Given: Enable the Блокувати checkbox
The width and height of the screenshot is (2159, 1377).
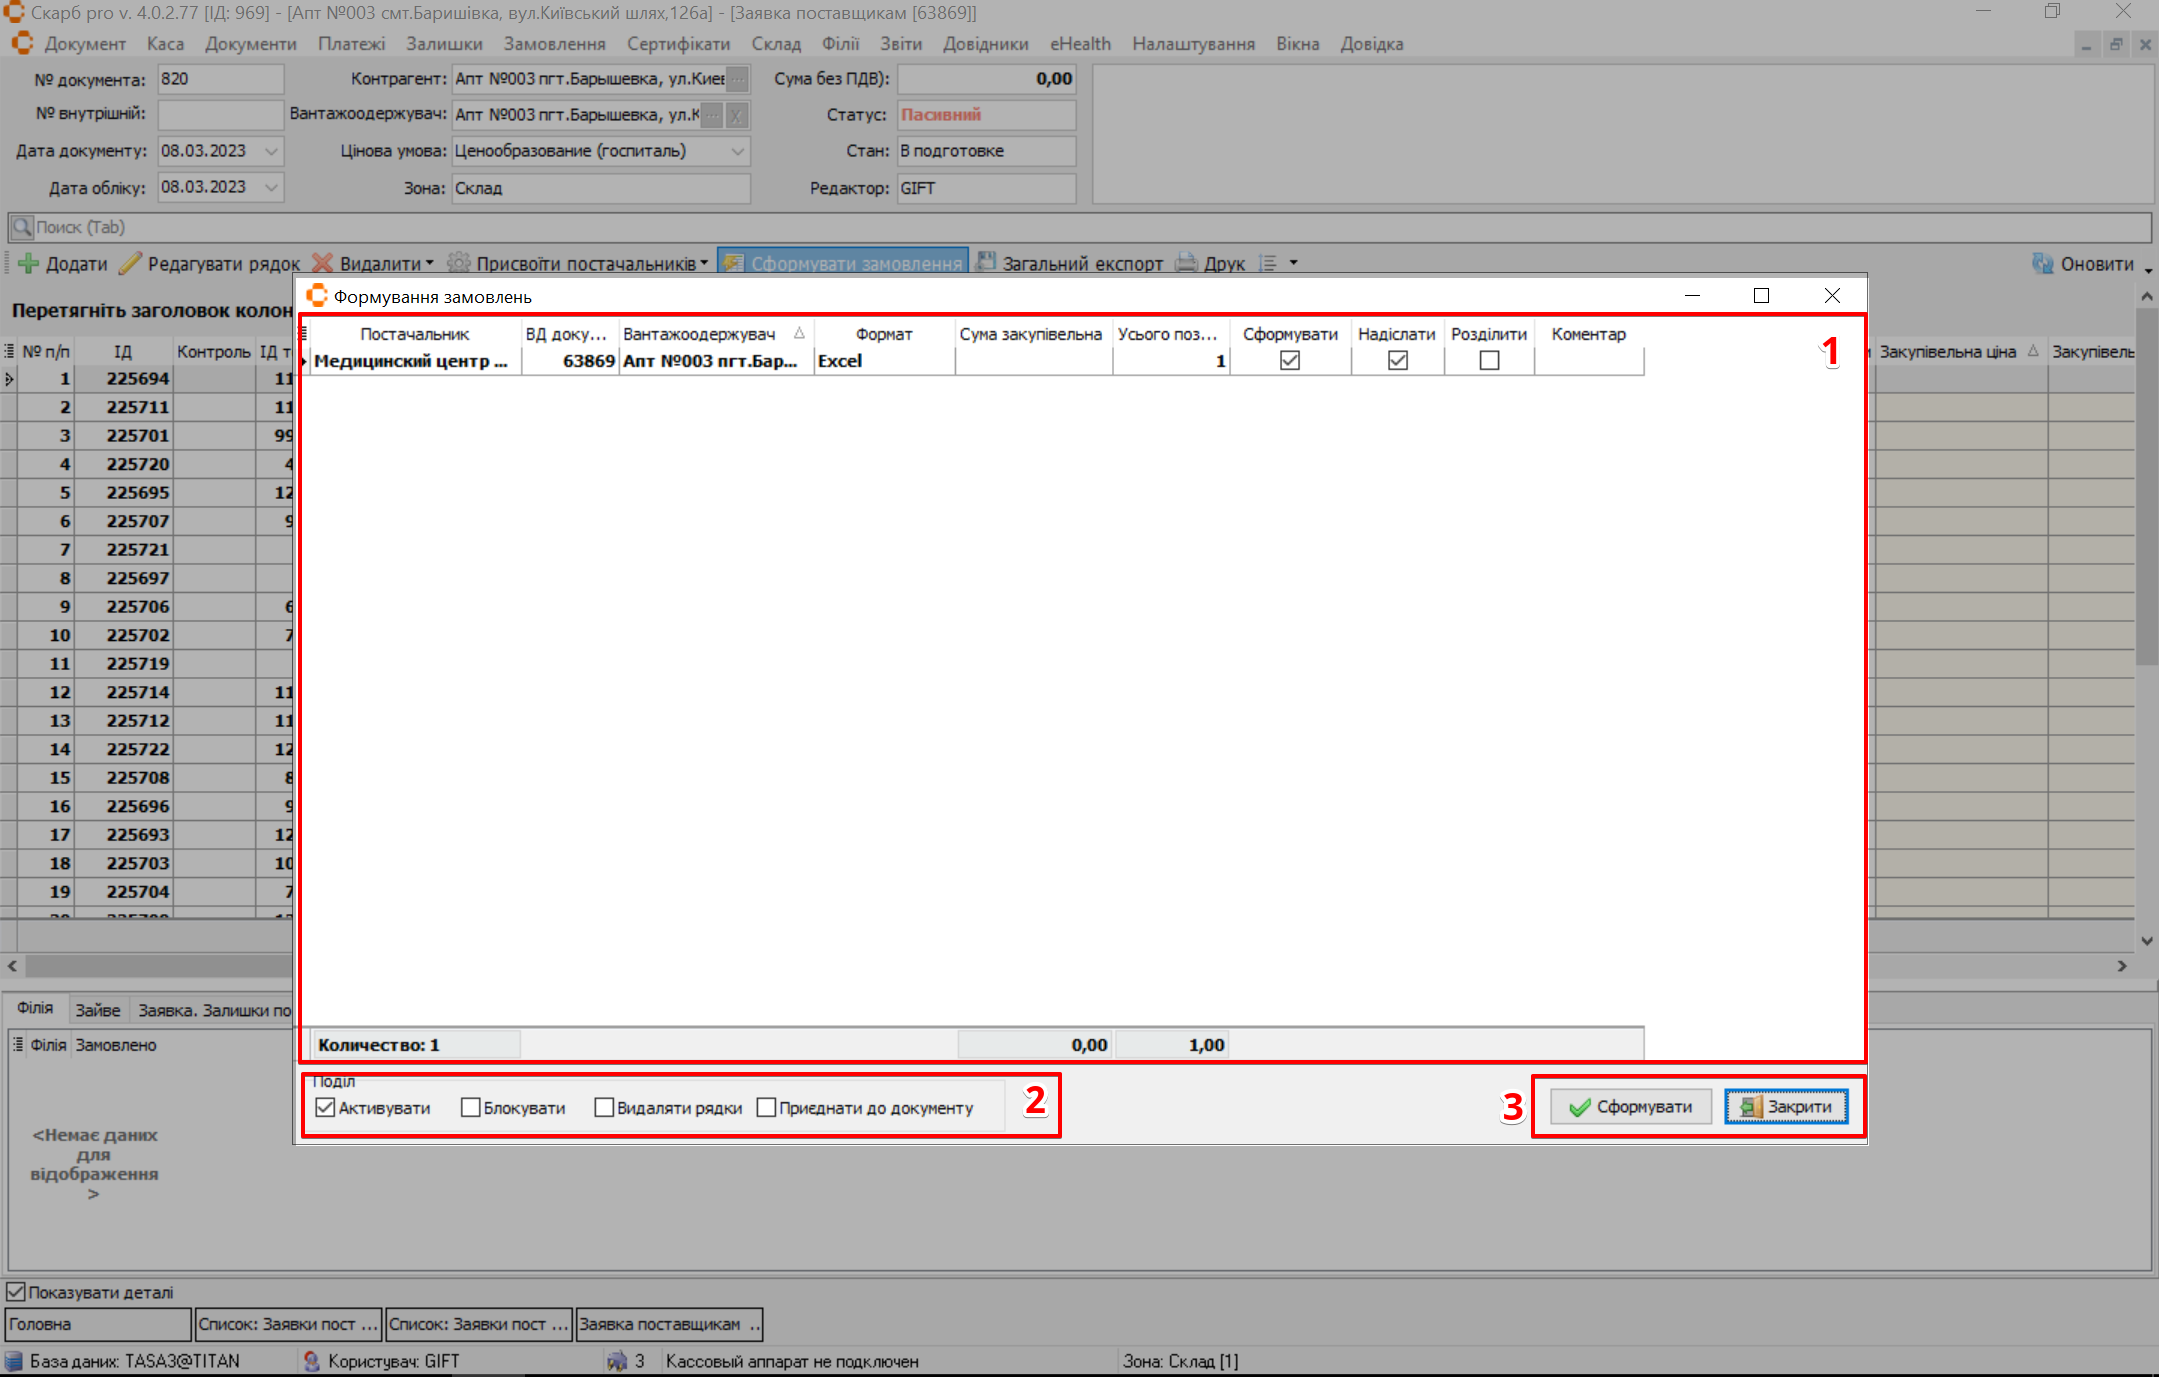Looking at the screenshot, I should tap(470, 1107).
